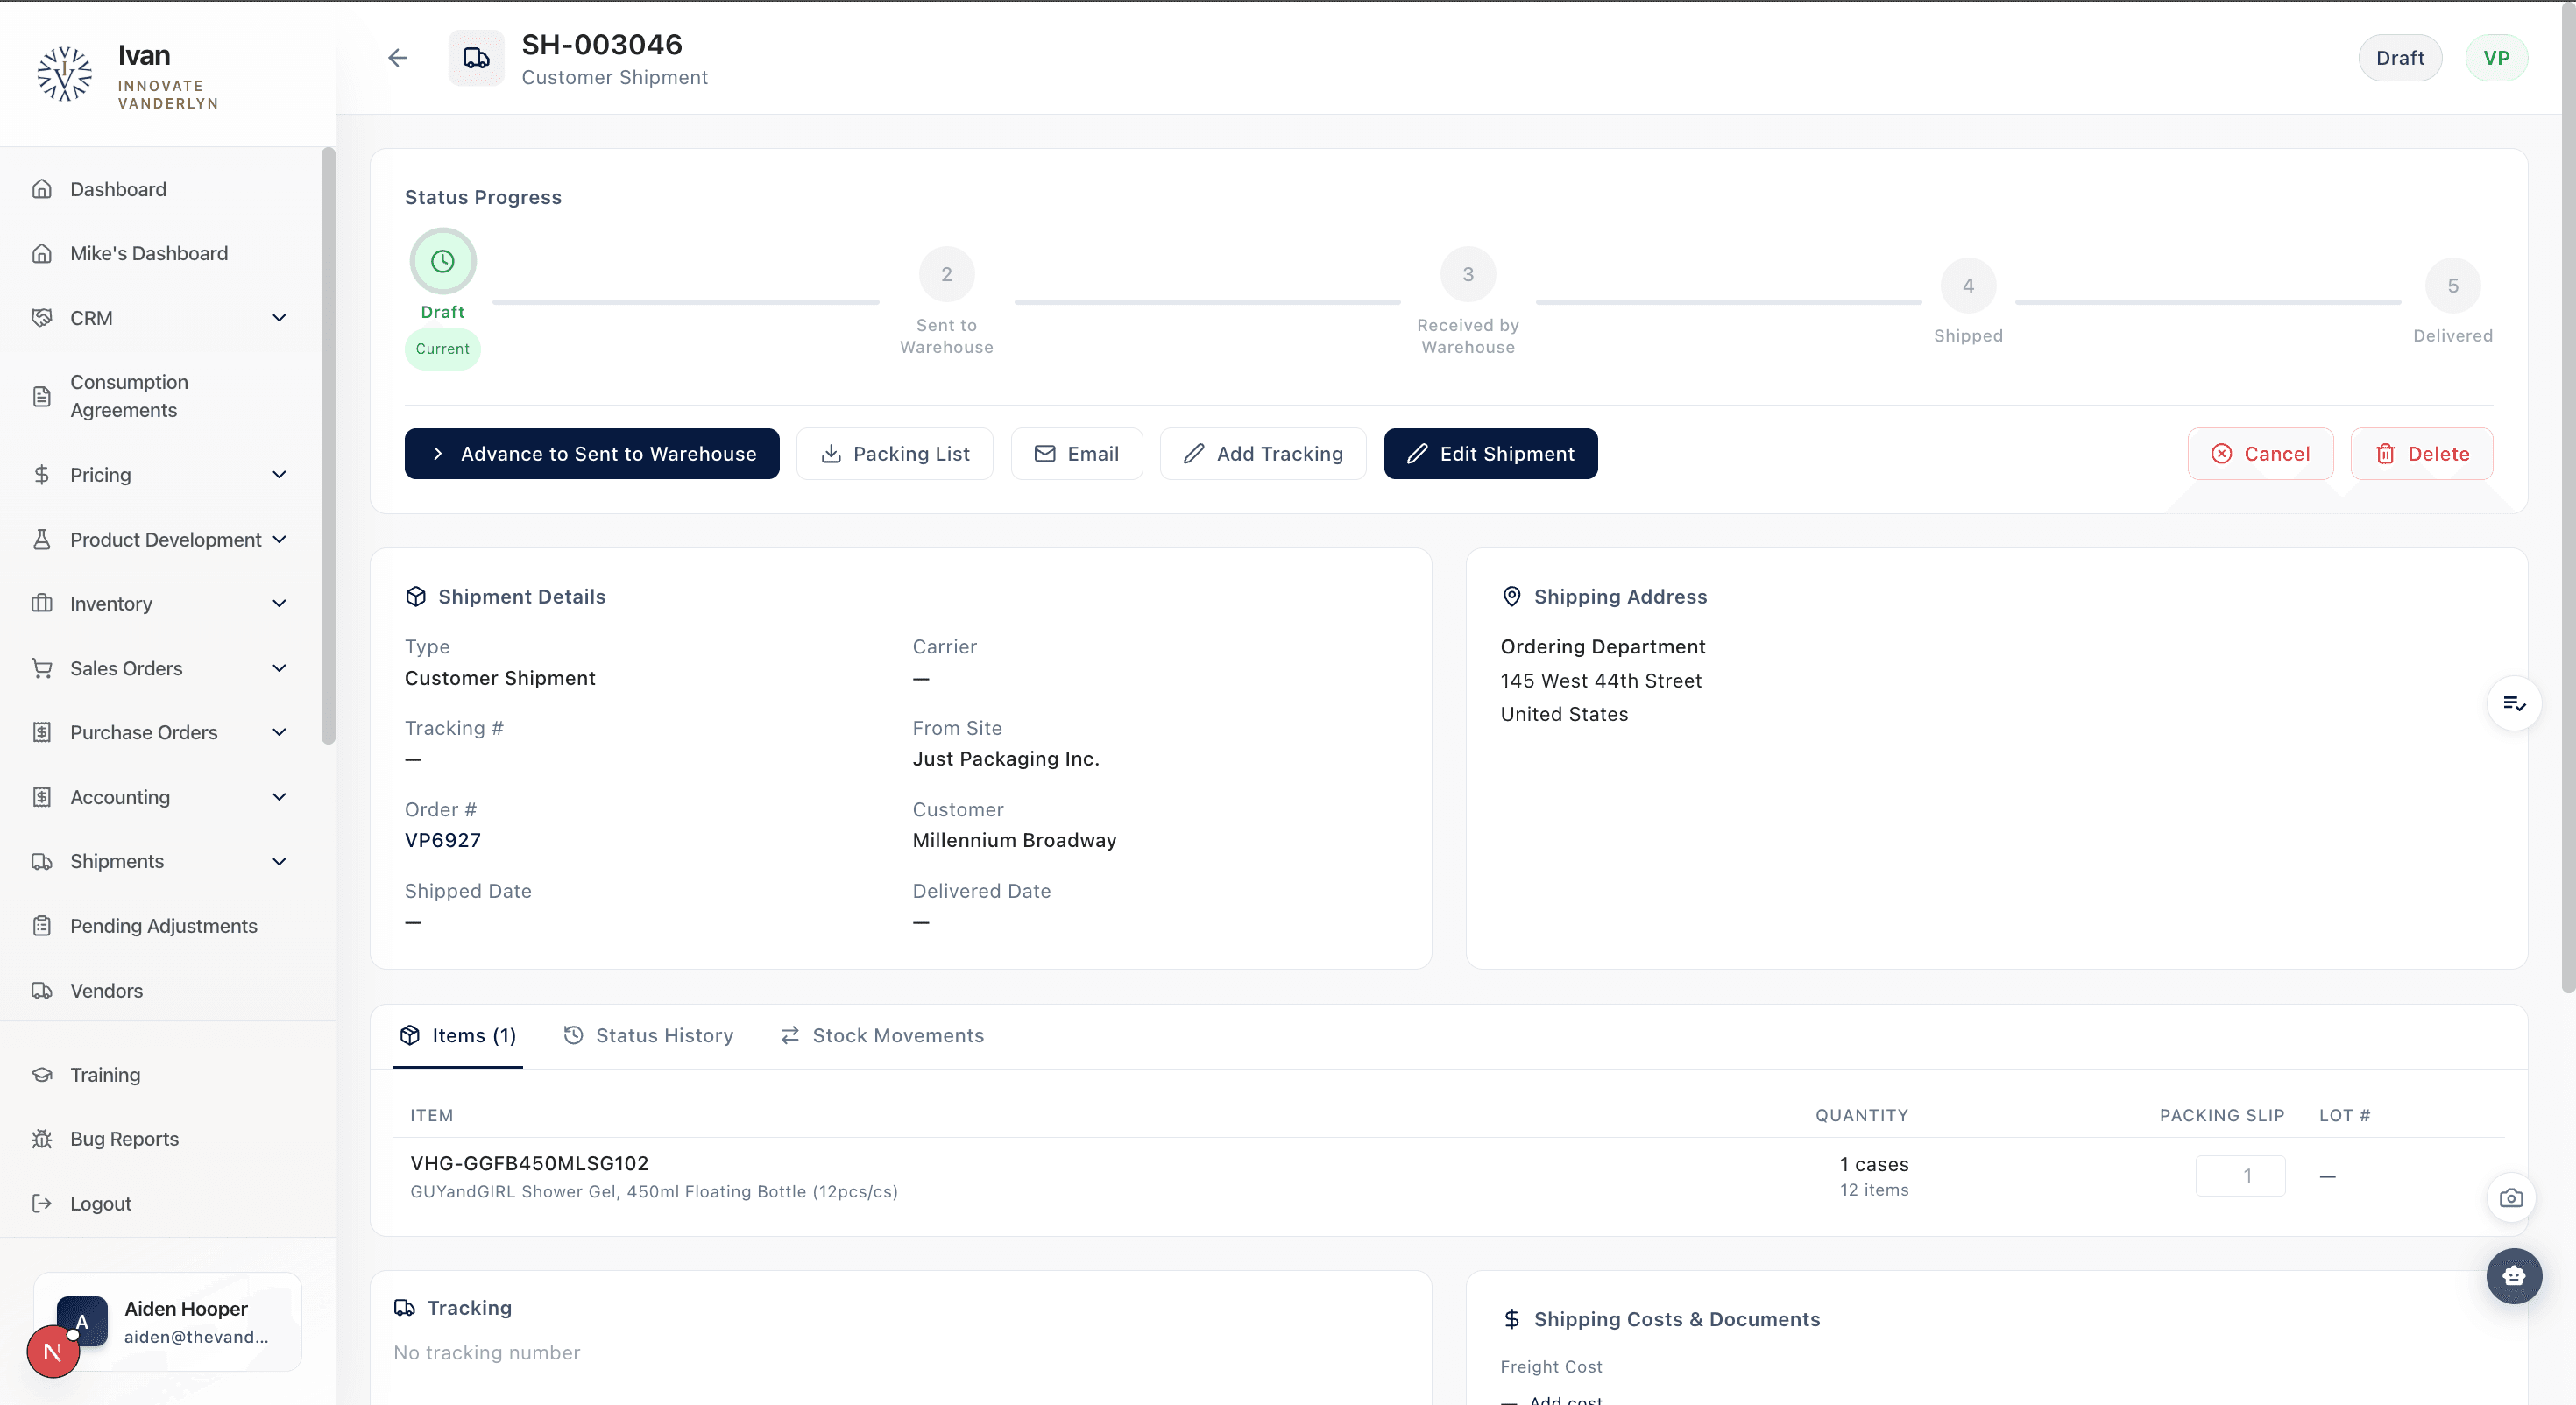The height and width of the screenshot is (1405, 2576).
Task: Click the red Cancel button
Action: tap(2260, 454)
